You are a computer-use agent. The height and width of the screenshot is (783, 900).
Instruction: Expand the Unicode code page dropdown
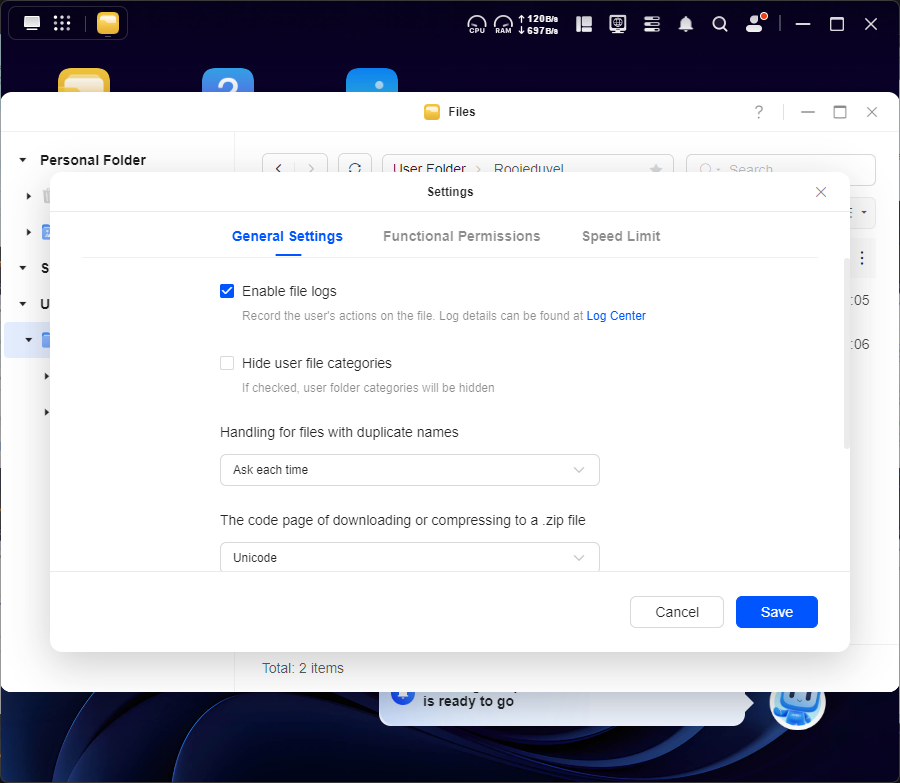point(409,557)
